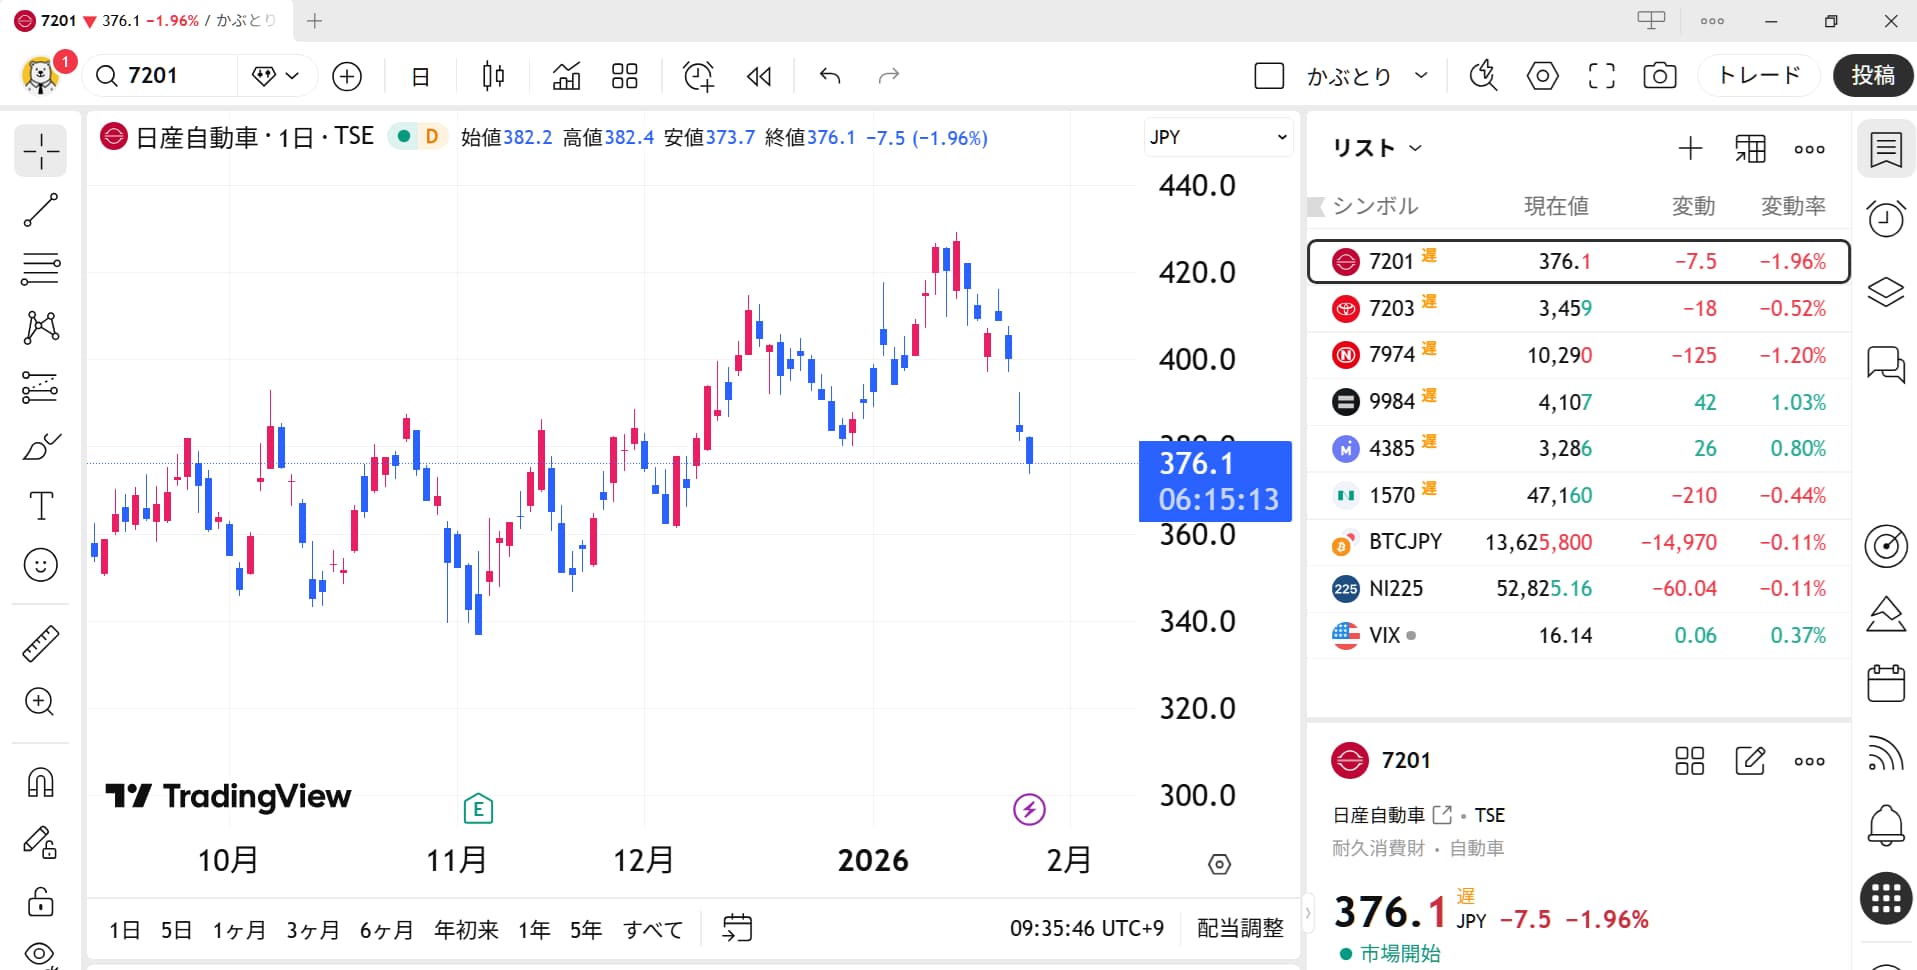The width and height of the screenshot is (1917, 970).
Task: Take a chart snapshot with camera icon
Action: point(1659,76)
